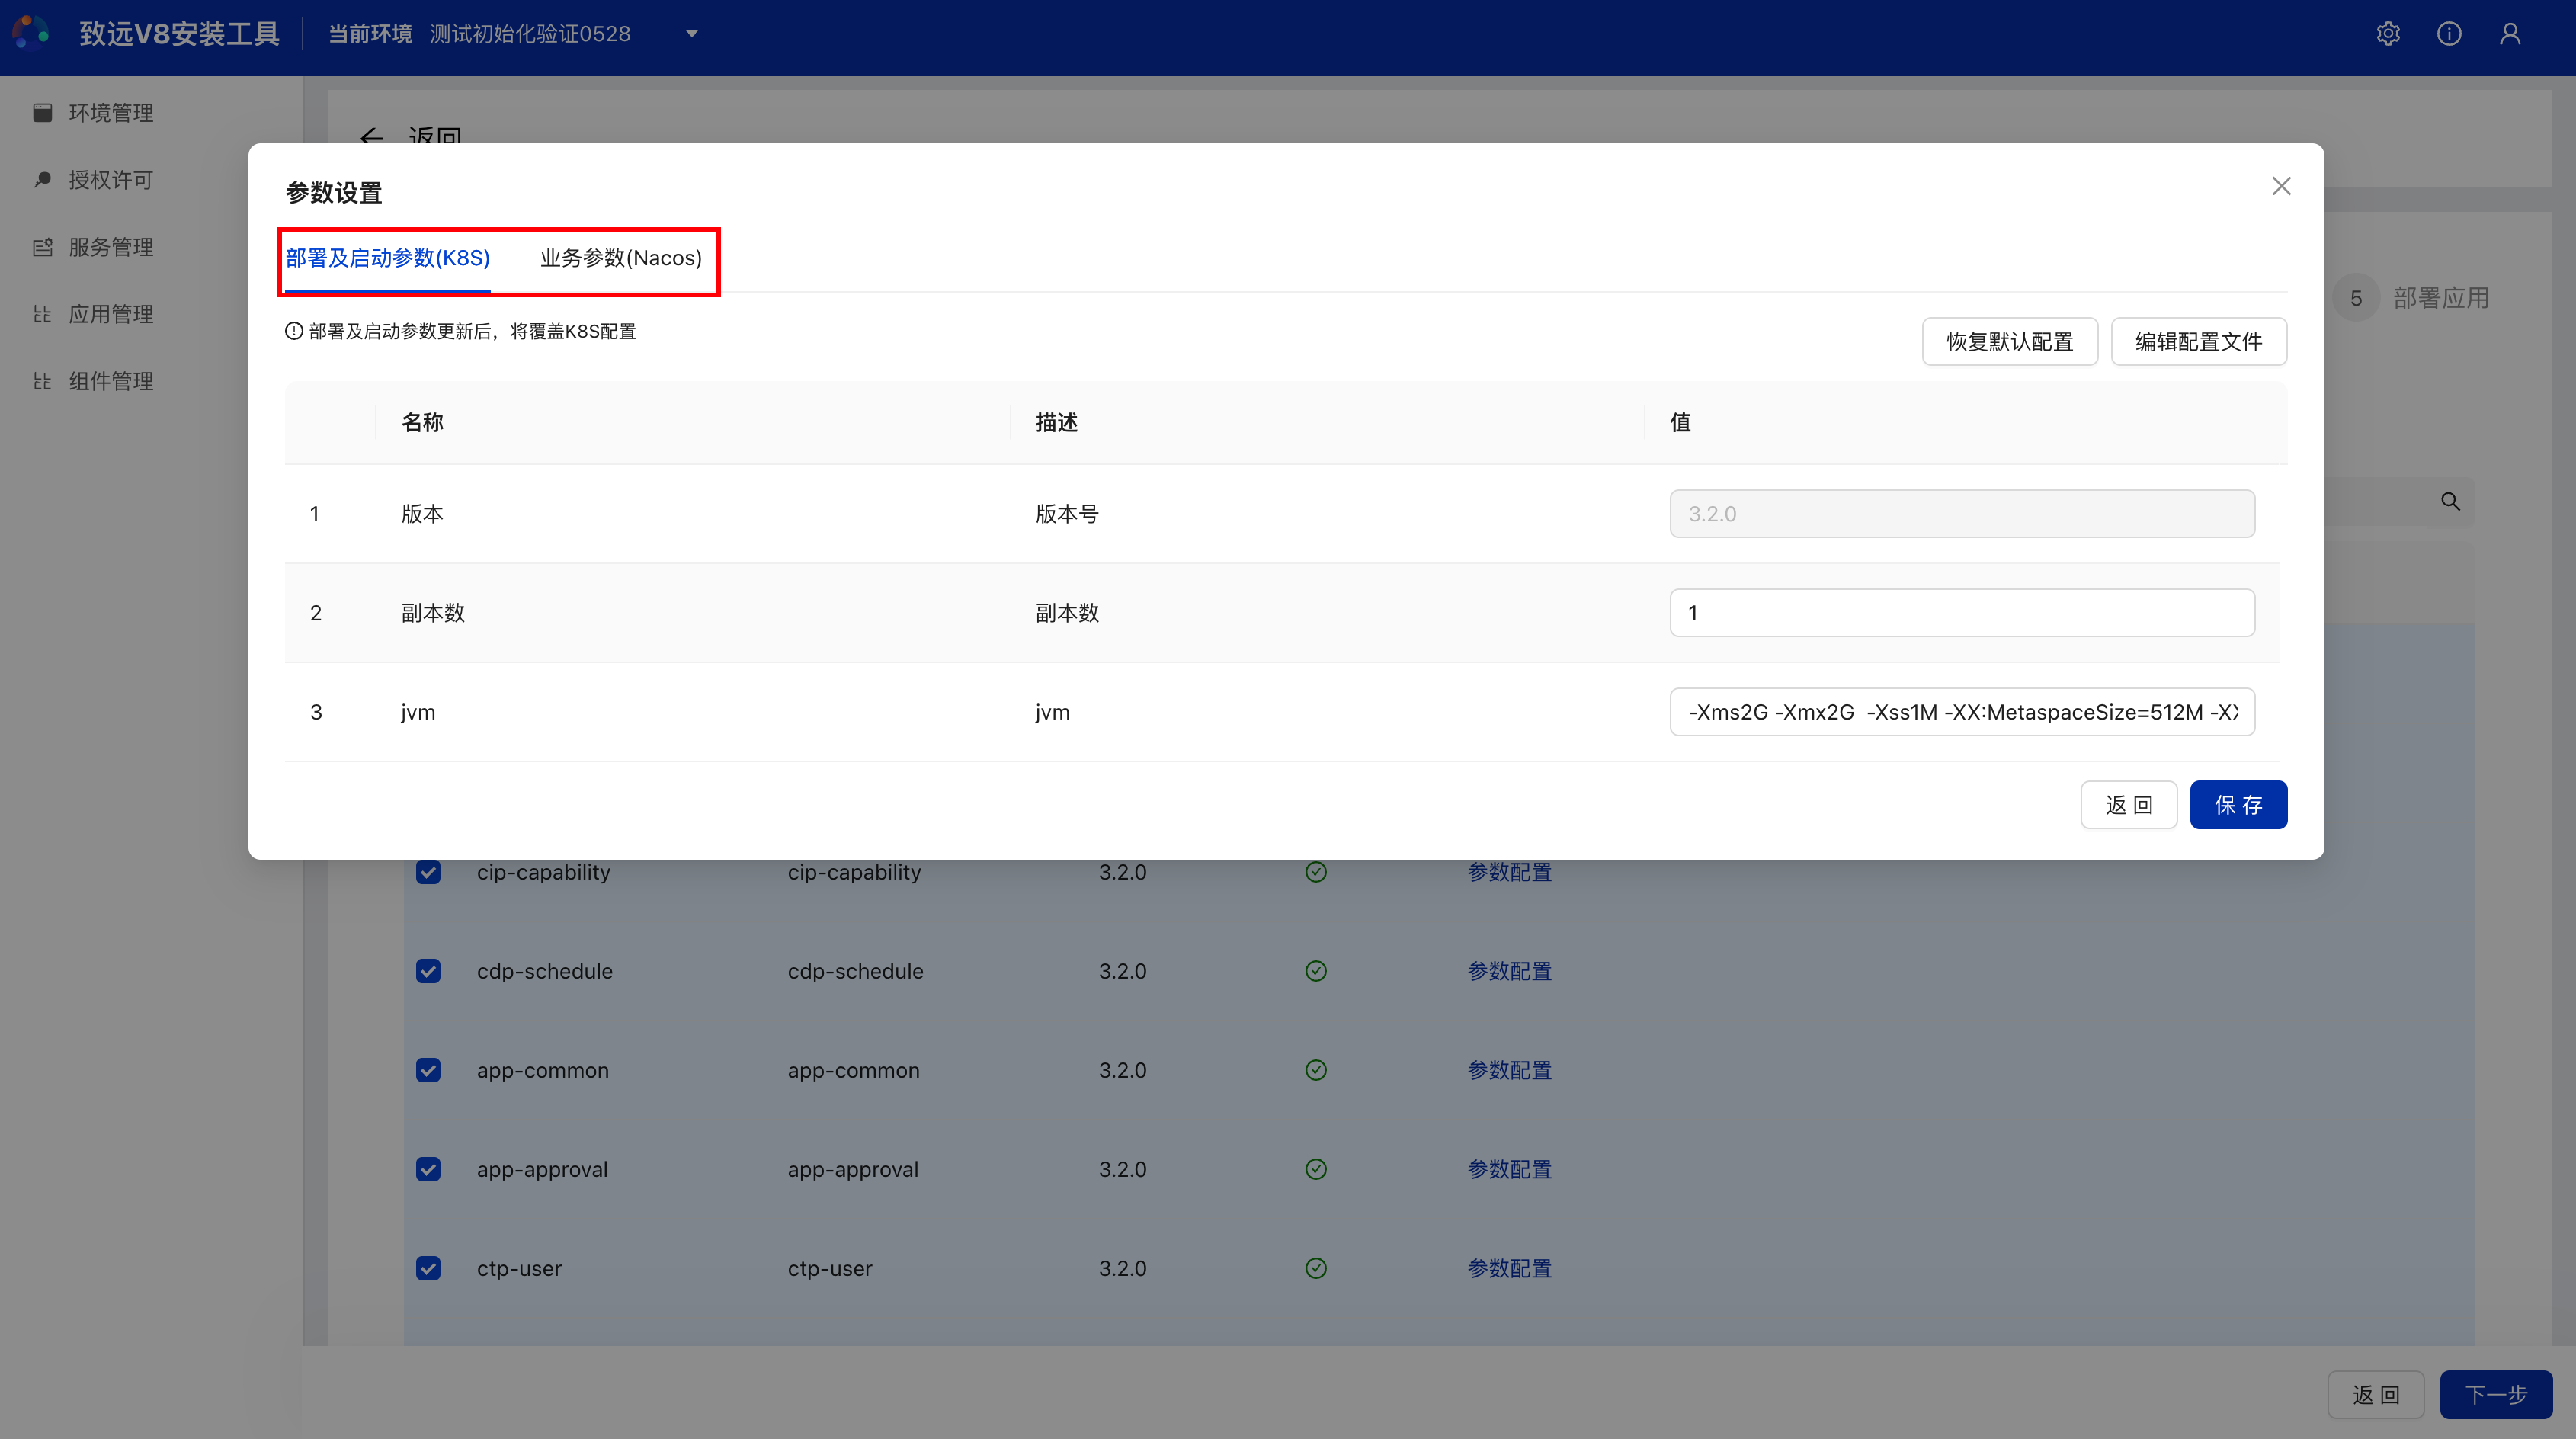Click the 环境管理 sidebar icon
Image resolution: width=2576 pixels, height=1439 pixels.
coord(42,112)
